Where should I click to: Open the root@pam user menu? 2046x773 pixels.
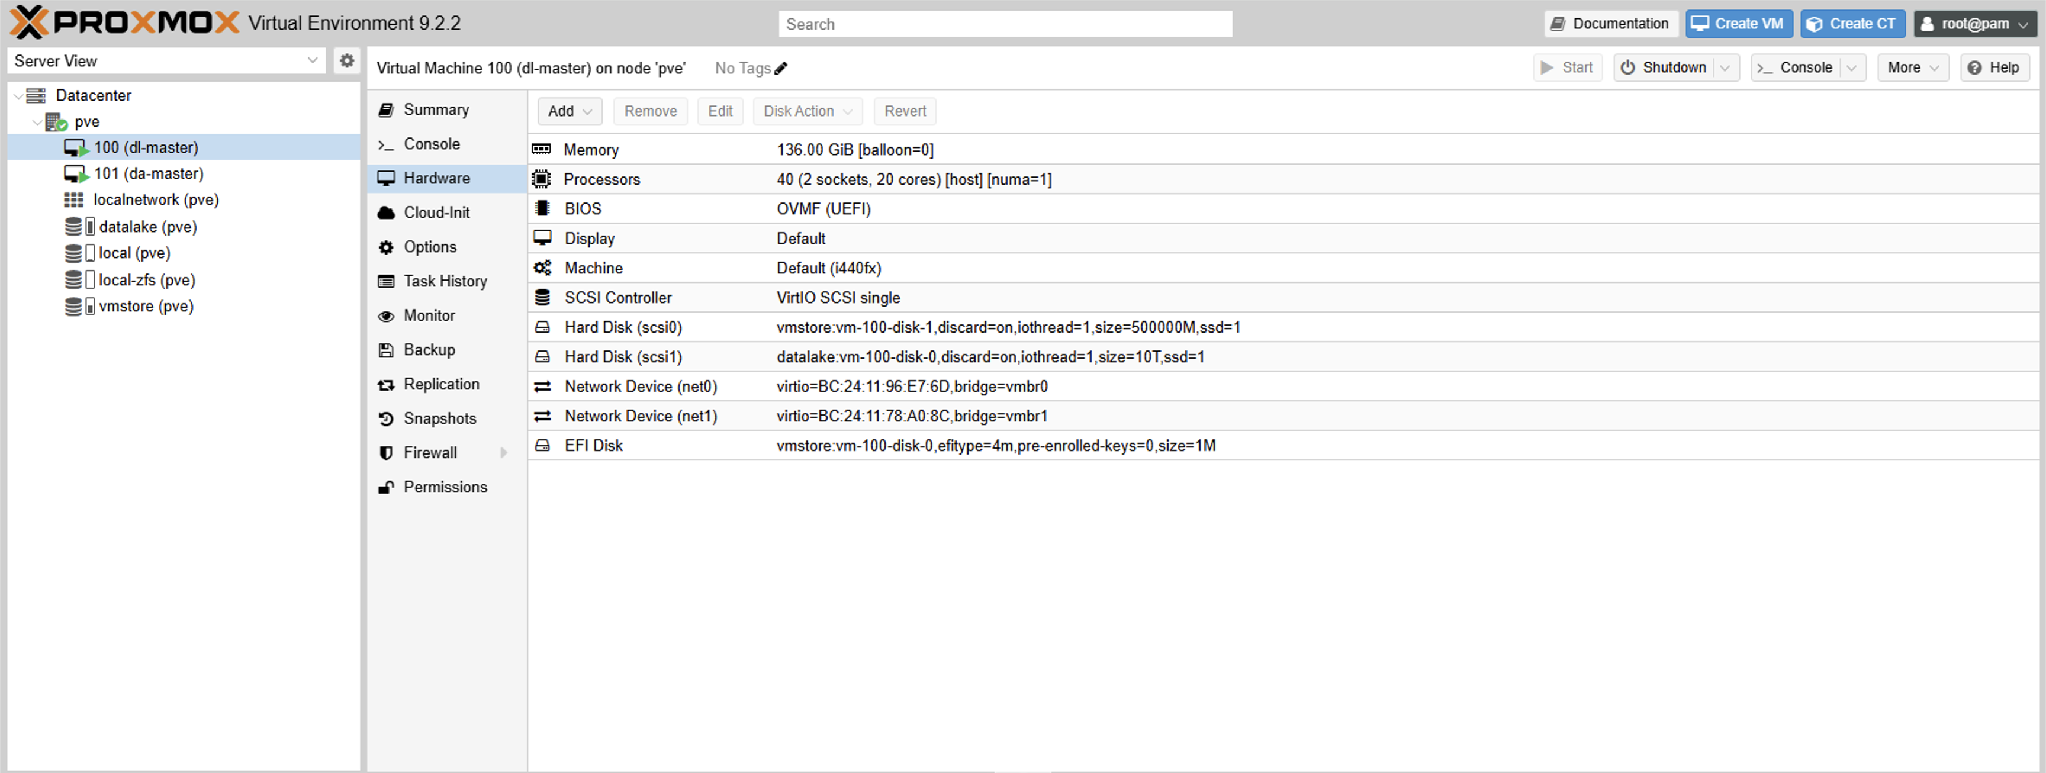click(1975, 24)
